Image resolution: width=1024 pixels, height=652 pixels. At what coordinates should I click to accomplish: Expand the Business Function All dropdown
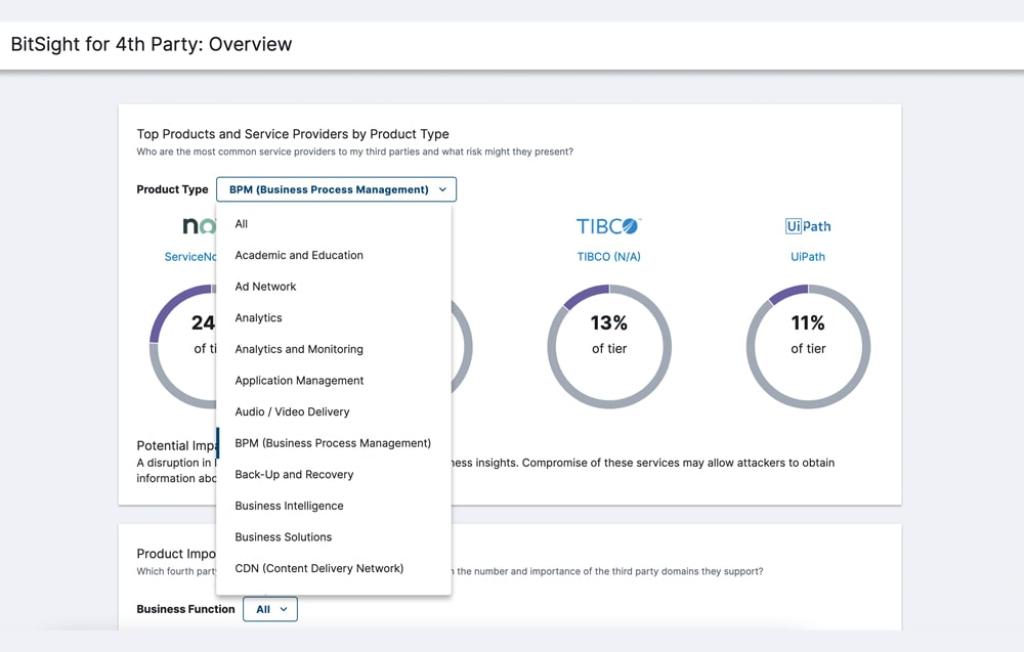270,609
